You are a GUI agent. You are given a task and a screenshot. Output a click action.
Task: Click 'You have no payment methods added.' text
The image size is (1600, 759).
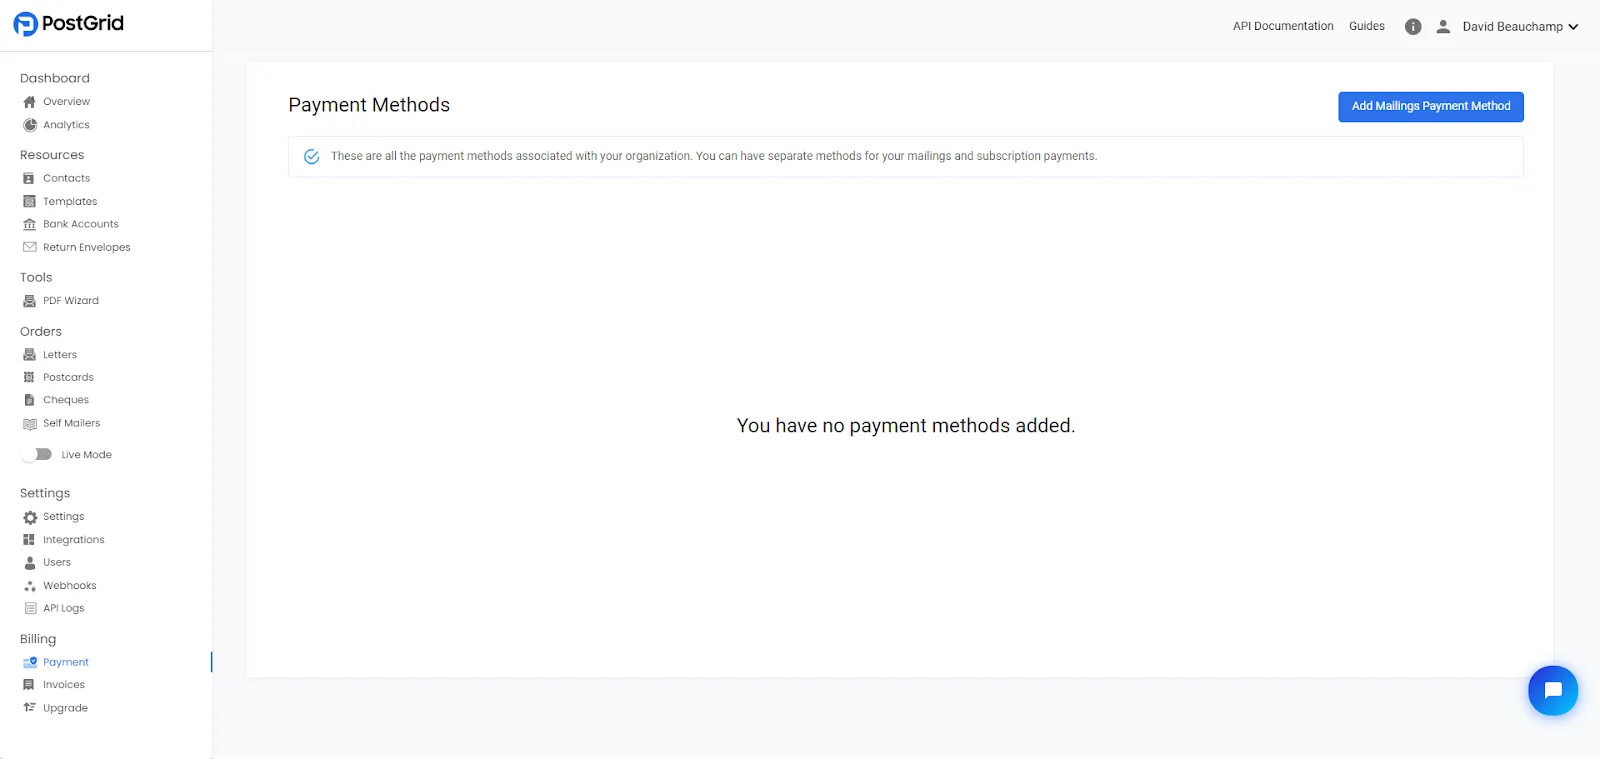point(906,426)
